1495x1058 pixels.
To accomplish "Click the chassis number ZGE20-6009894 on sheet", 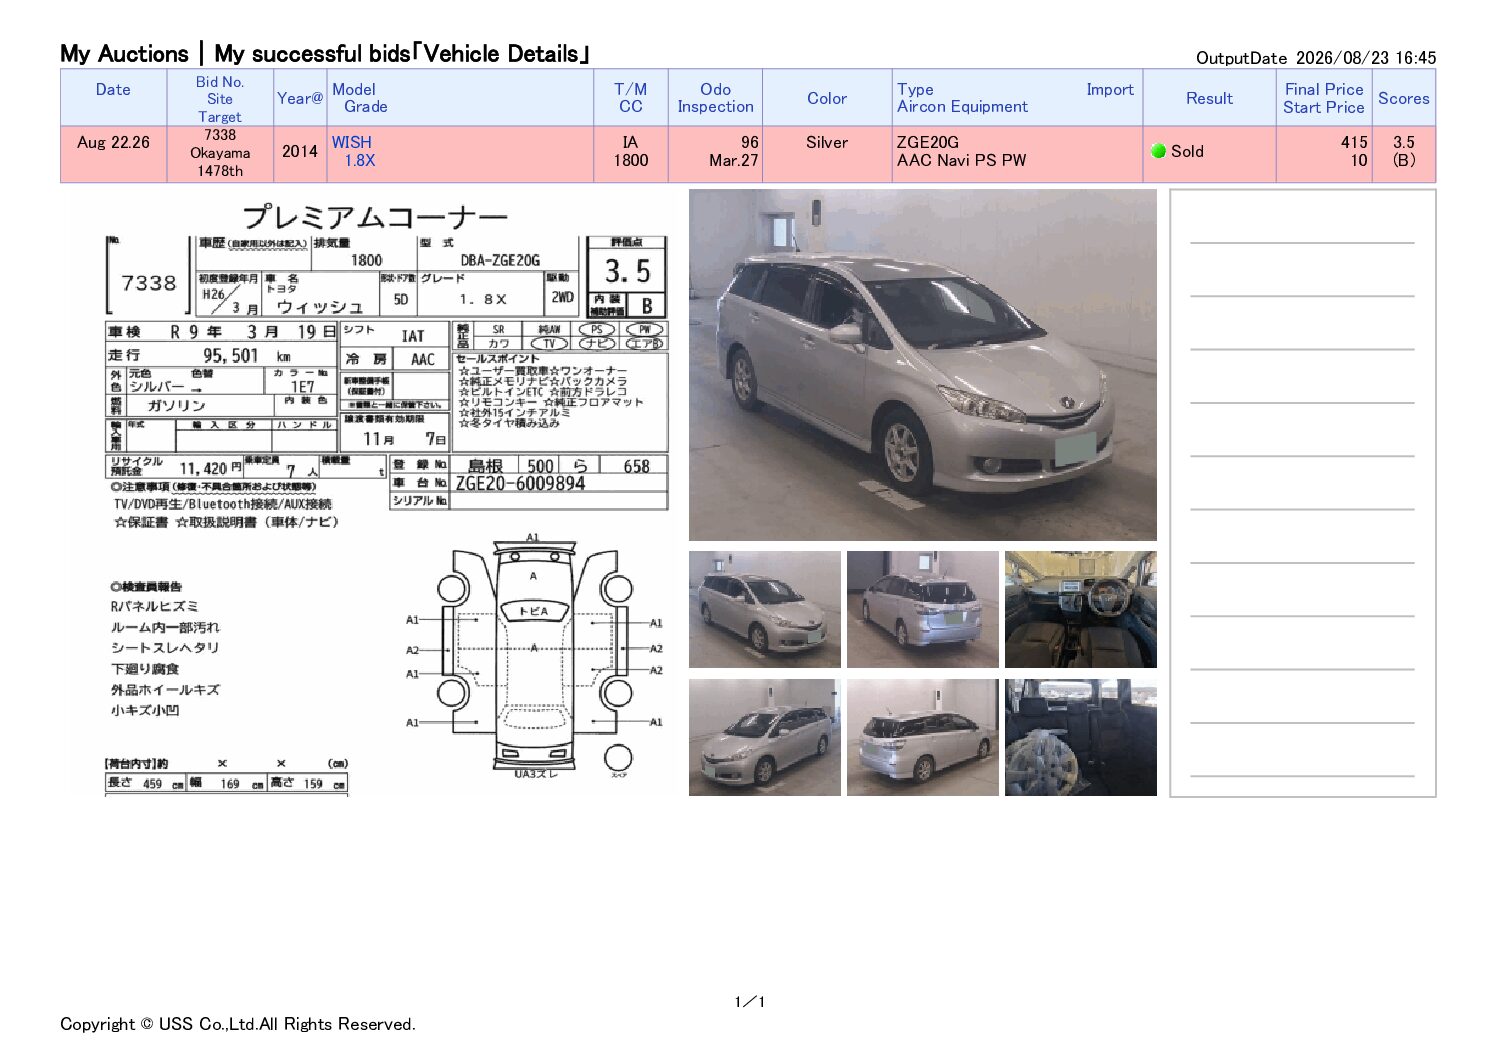I will coord(520,484).
